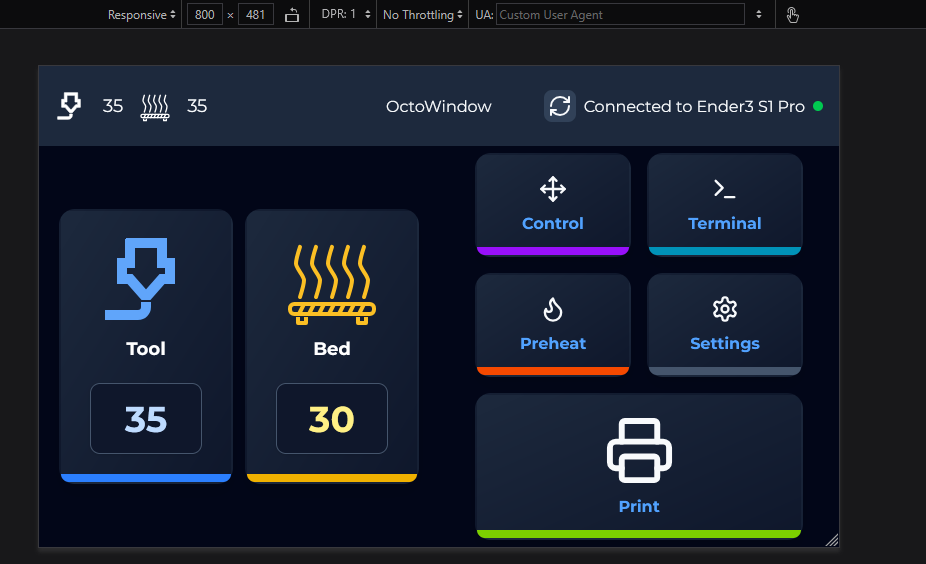Set Bed target temperature value 30
926x564 pixels.
point(332,419)
